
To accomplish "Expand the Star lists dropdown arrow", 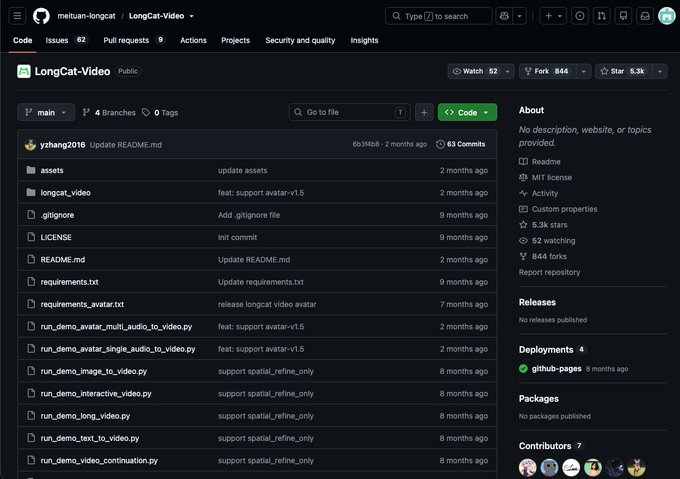I will point(660,71).
